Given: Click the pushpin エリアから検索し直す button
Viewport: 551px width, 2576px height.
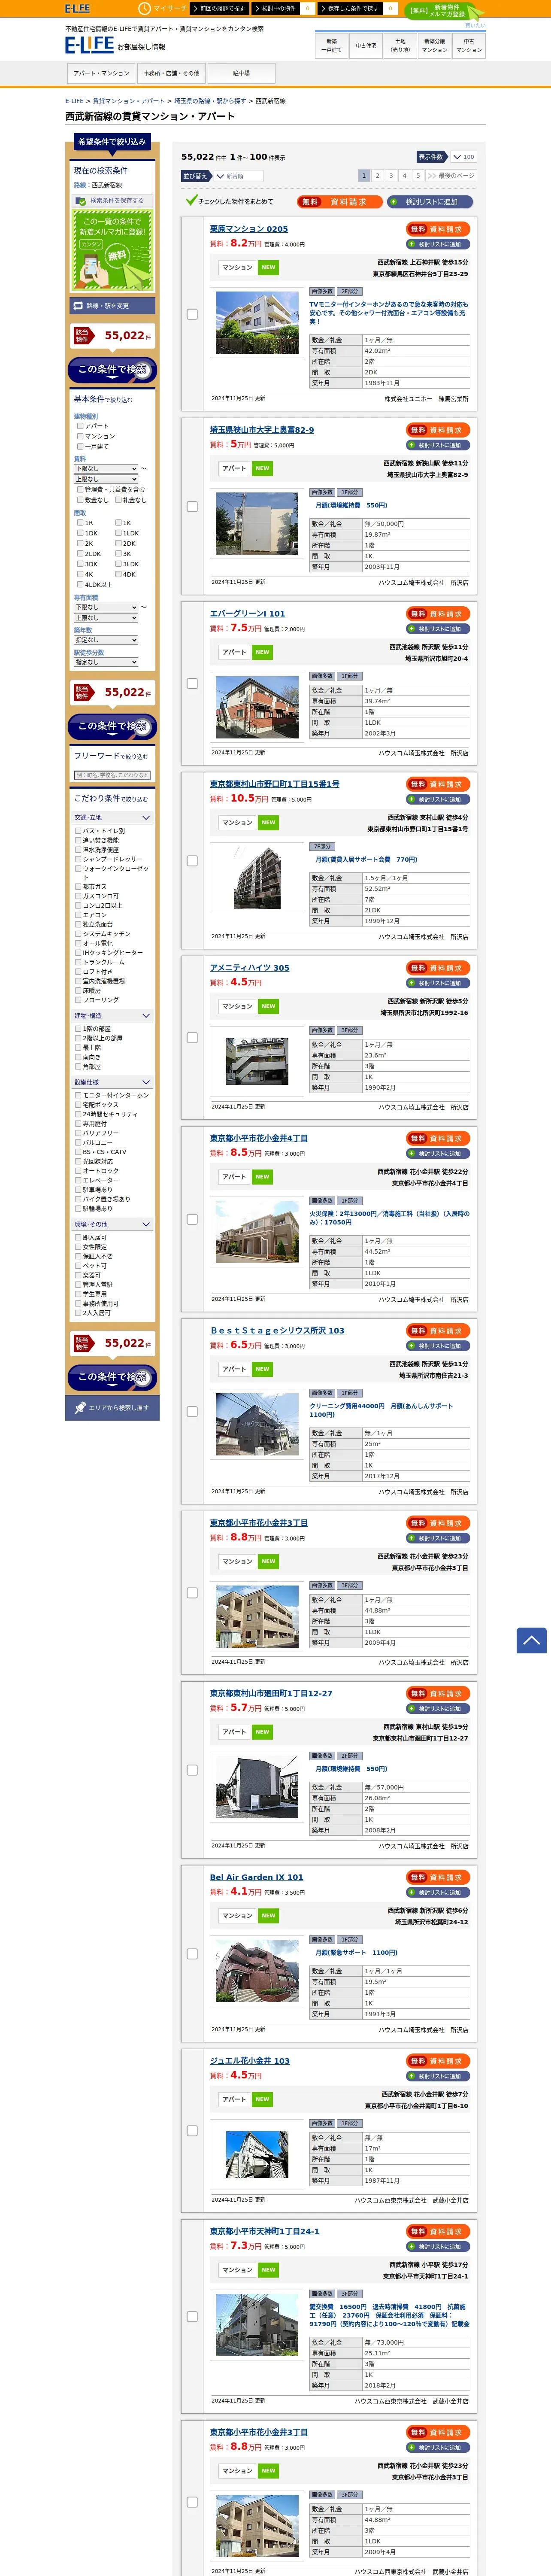Looking at the screenshot, I should 111,1408.
